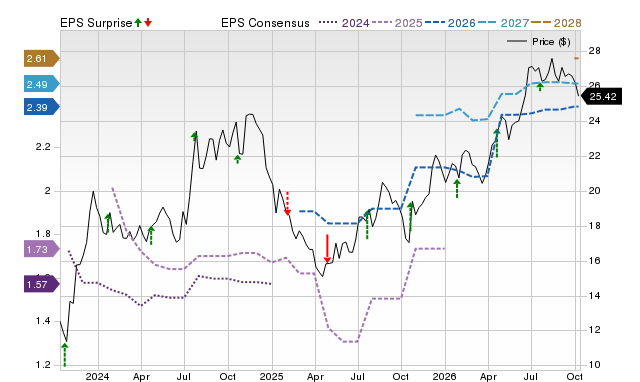Screen dimensions: 640x382
Task: Select the green EPS surprise arrow of April 2024
Action: click(151, 235)
